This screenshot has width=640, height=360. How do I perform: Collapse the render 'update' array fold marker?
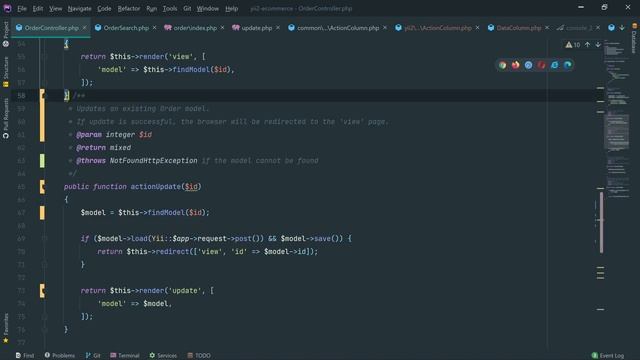(44, 291)
